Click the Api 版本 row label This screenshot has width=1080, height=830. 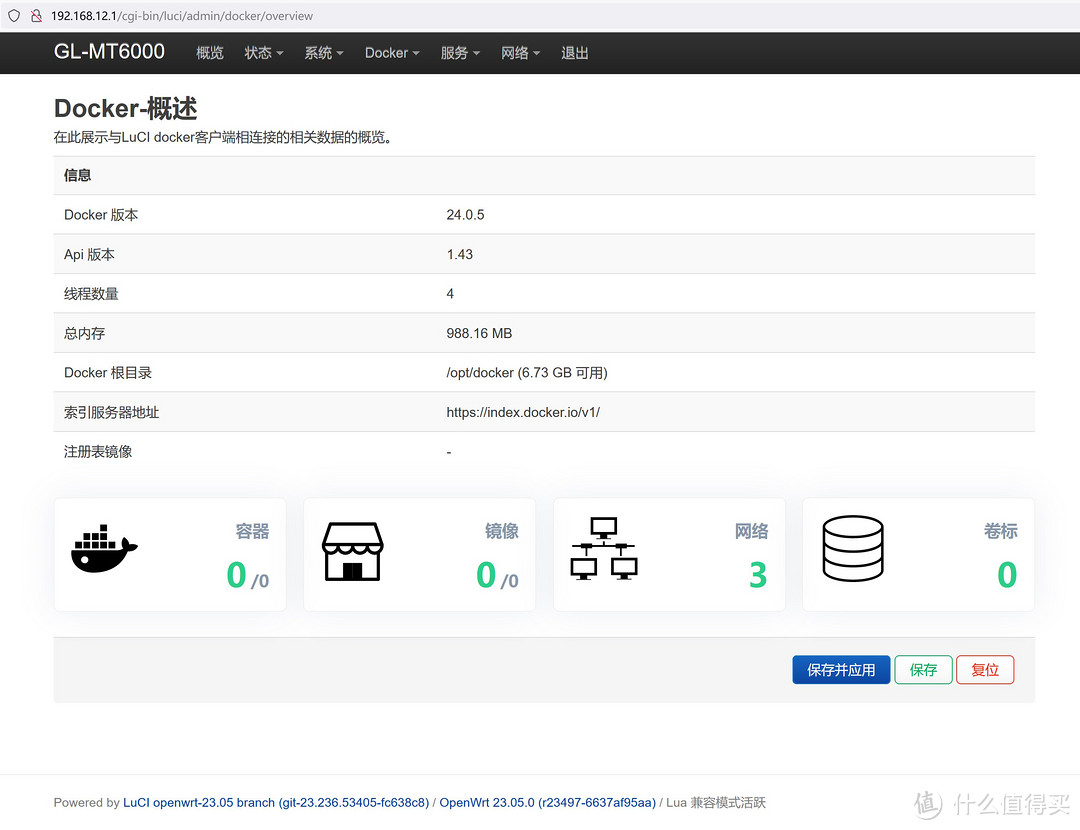pyautogui.click(x=89, y=254)
